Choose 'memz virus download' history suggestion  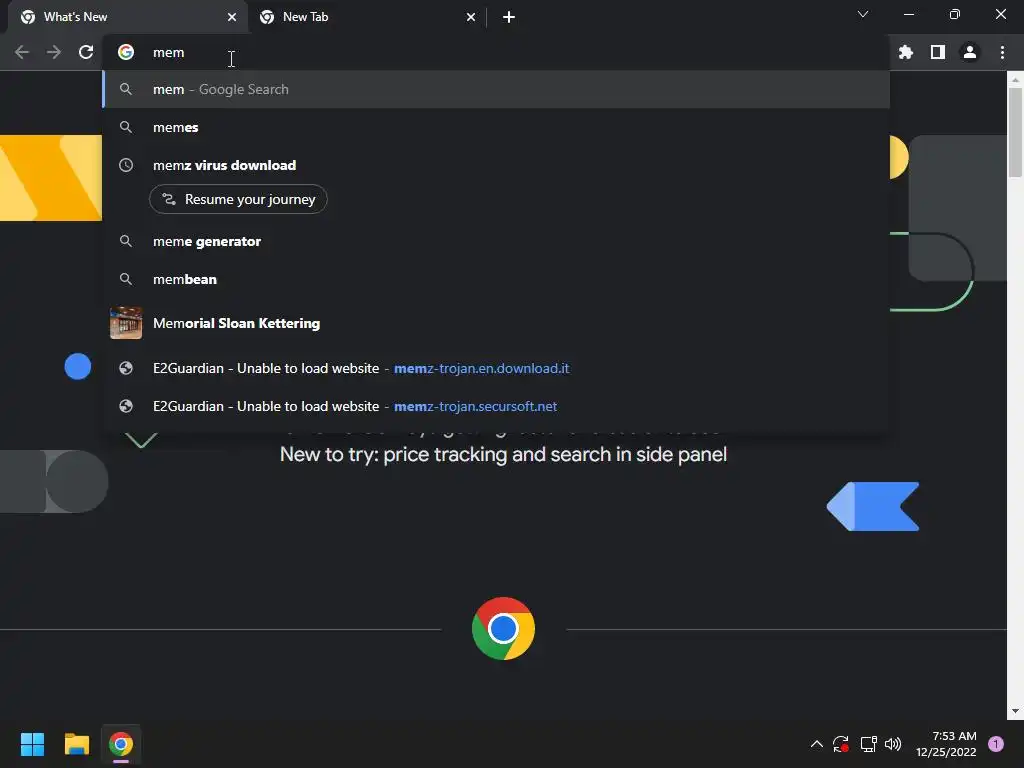[x=496, y=165]
